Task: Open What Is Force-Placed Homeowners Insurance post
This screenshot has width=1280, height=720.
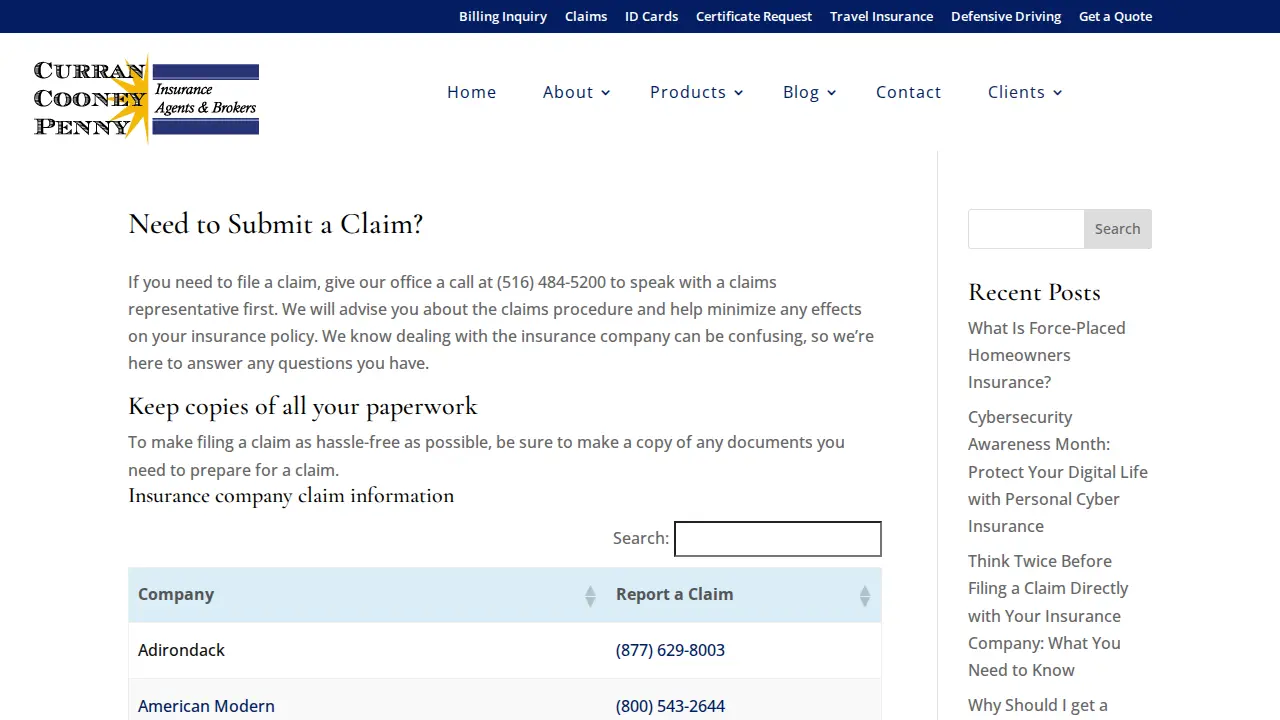Action: coord(1047,355)
